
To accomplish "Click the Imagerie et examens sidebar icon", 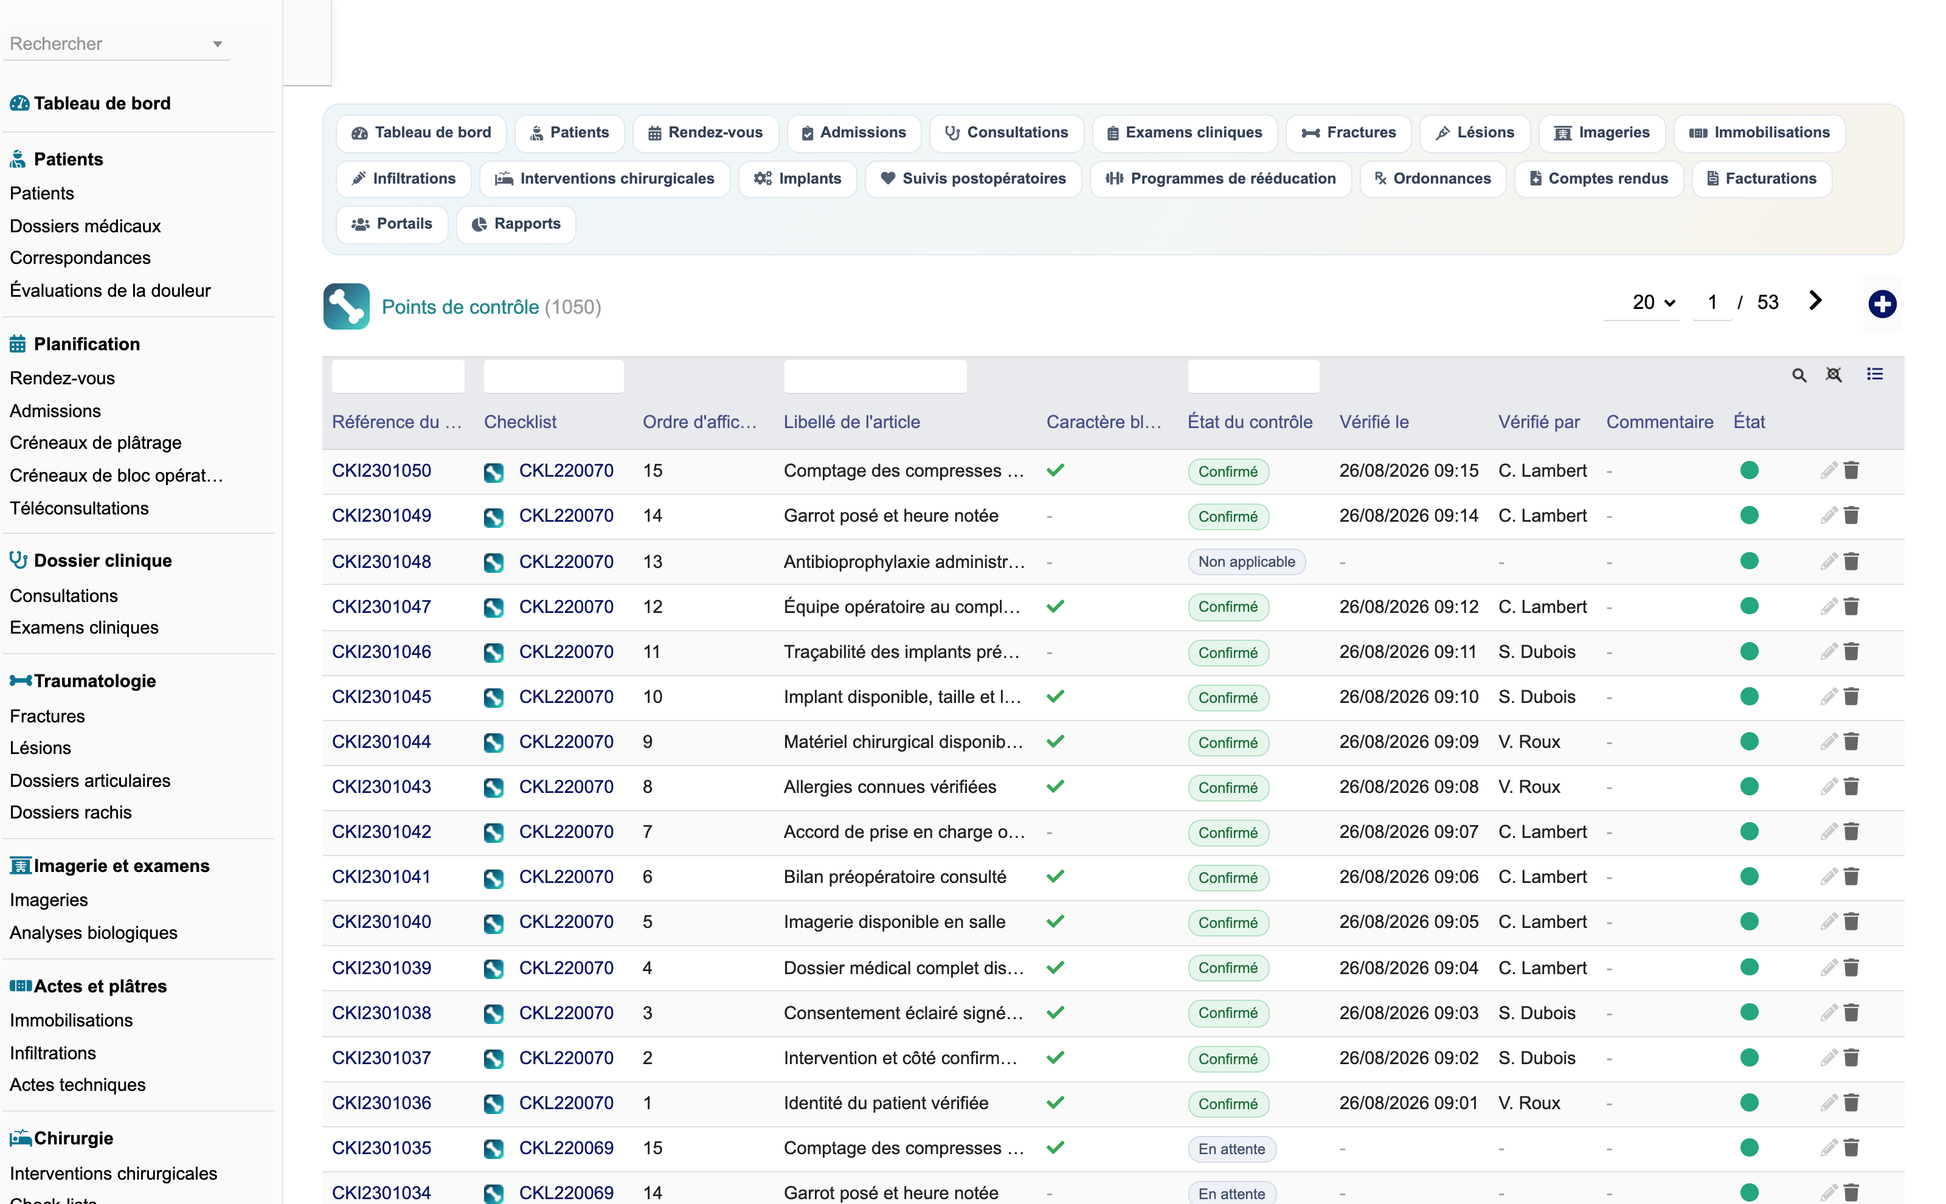I will 20,866.
